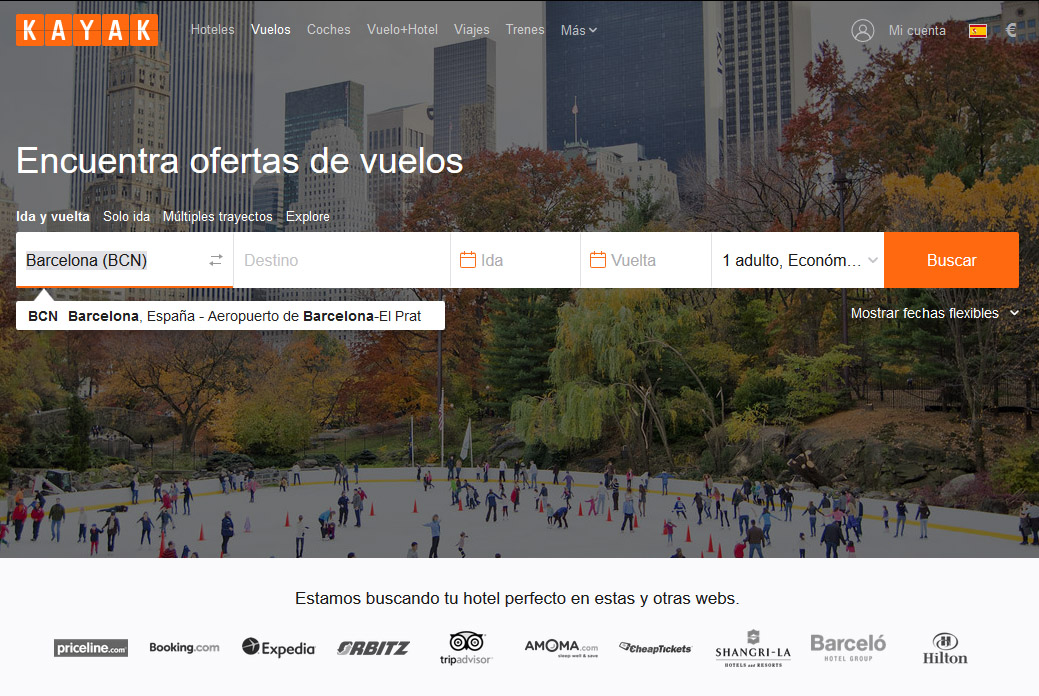Go to the Hoteles tab
1039x696 pixels.
(212, 30)
